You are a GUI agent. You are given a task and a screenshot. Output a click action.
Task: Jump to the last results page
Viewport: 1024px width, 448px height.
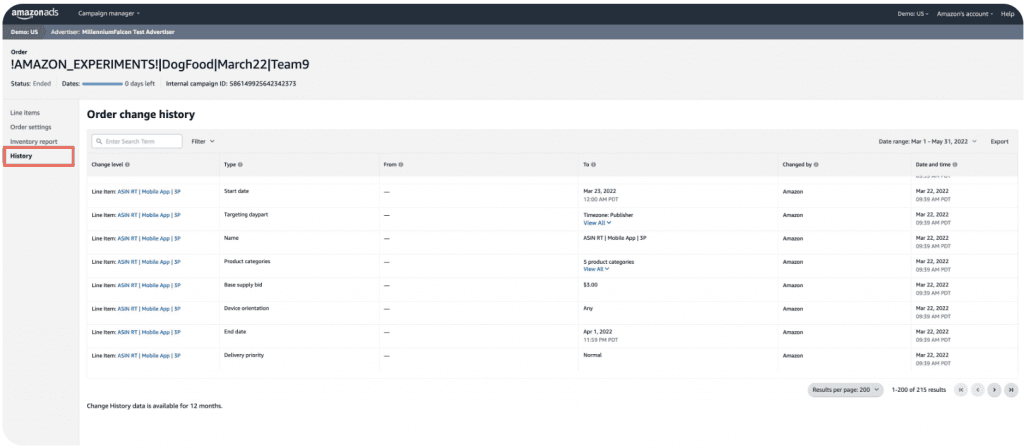coord(1011,389)
